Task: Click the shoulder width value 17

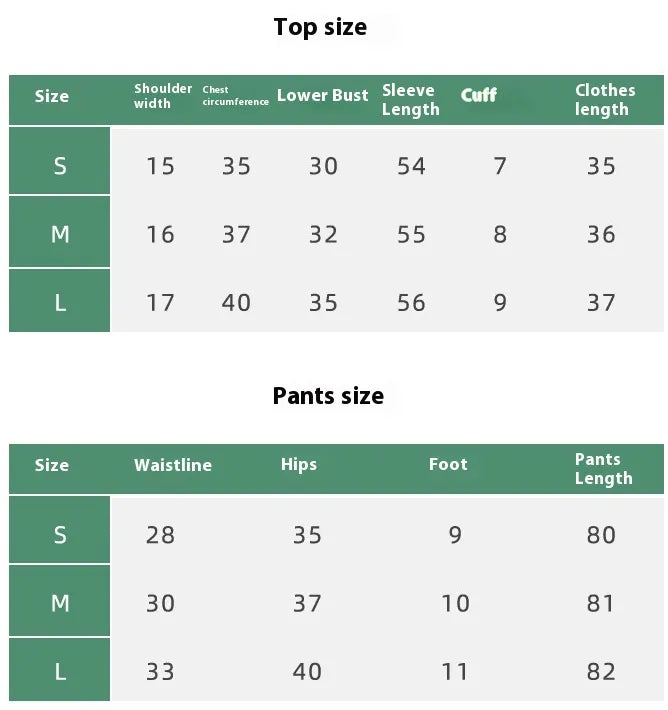Action: pos(160,303)
